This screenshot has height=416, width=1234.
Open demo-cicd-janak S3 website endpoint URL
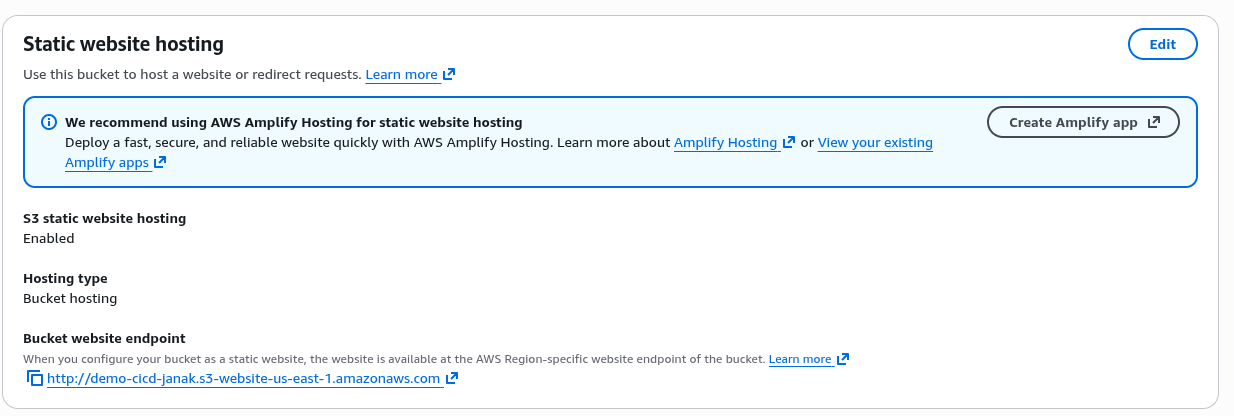tap(243, 379)
